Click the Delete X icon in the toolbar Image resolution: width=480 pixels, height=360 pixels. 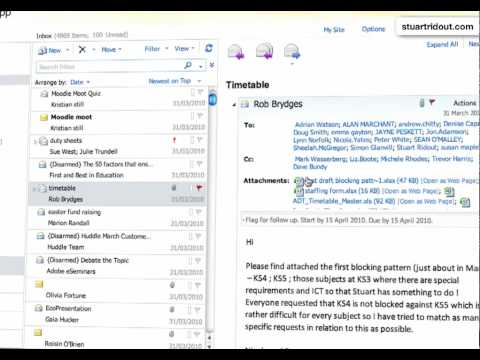(82, 50)
